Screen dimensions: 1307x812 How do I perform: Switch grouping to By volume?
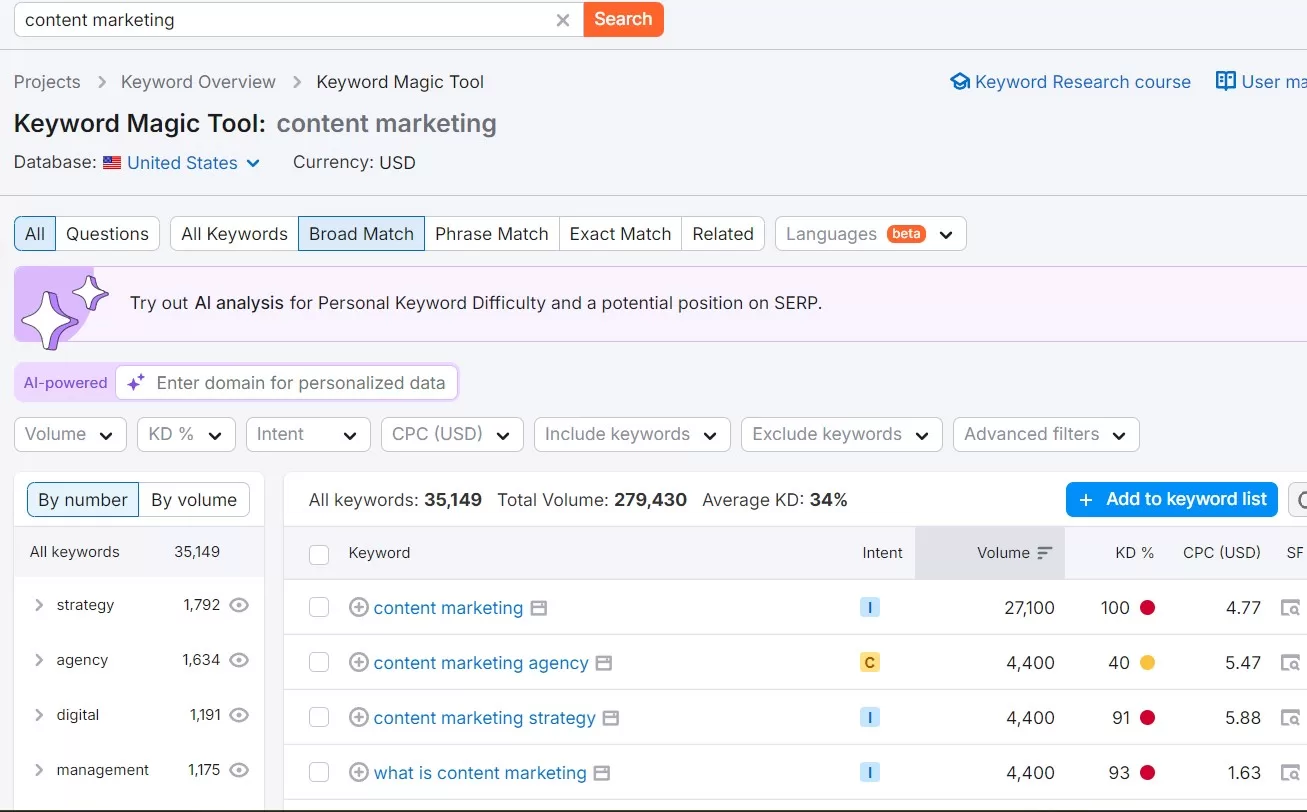click(194, 500)
